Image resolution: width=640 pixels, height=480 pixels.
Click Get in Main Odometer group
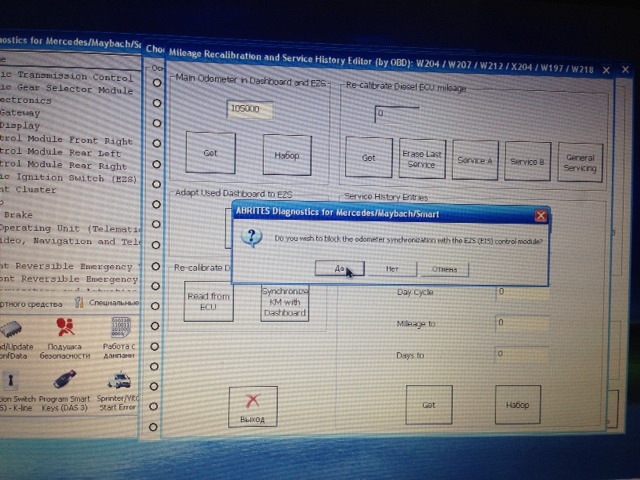[x=210, y=153]
